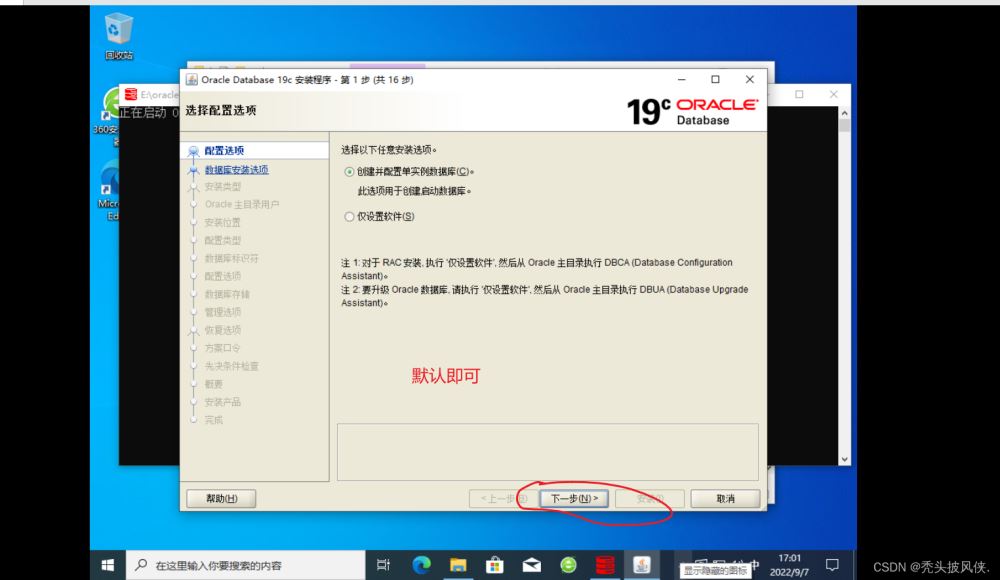Open the Mail app on the taskbar
The image size is (1000, 580).
531,565
